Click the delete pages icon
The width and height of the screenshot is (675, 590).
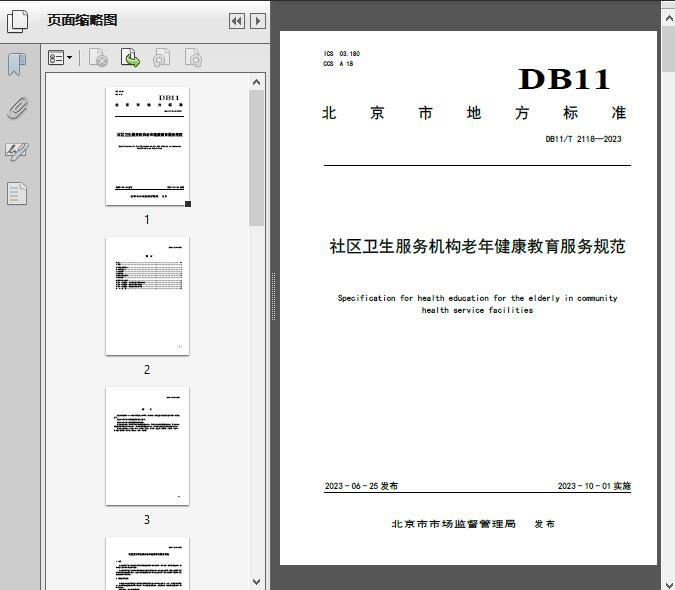98,58
